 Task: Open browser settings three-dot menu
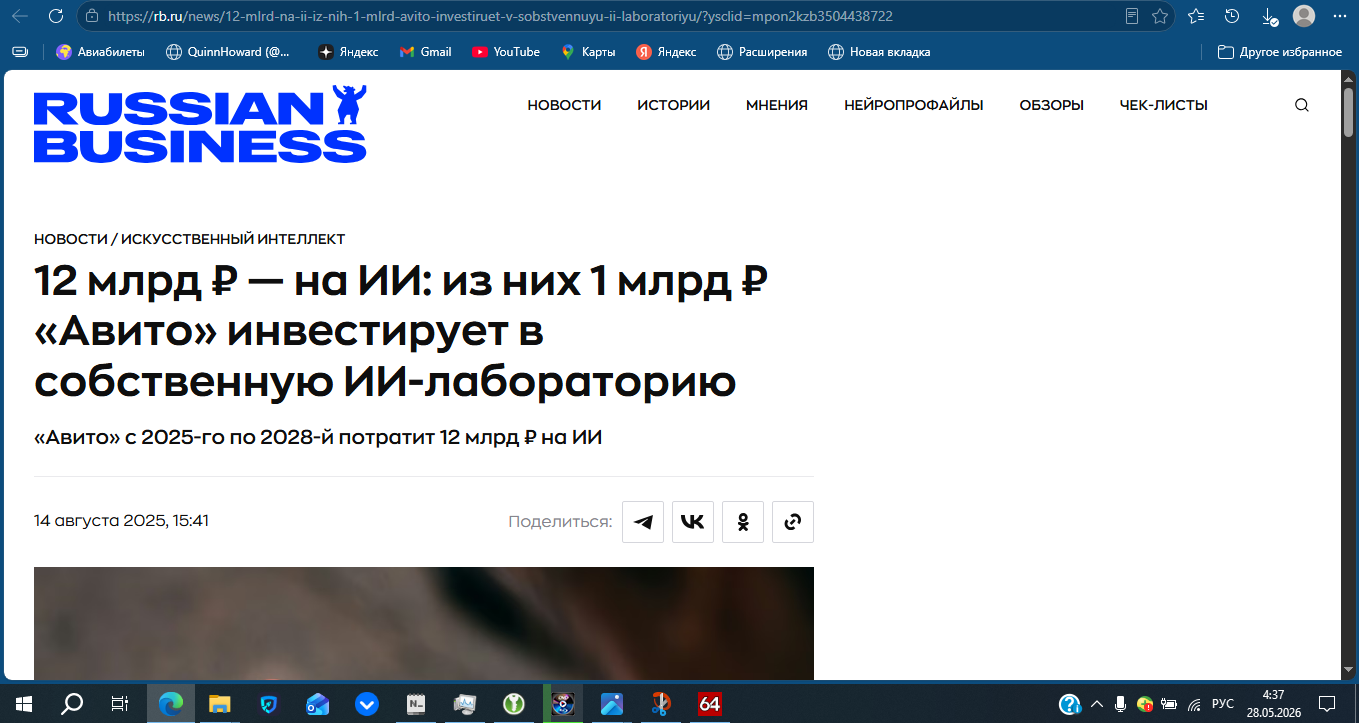coord(1340,16)
